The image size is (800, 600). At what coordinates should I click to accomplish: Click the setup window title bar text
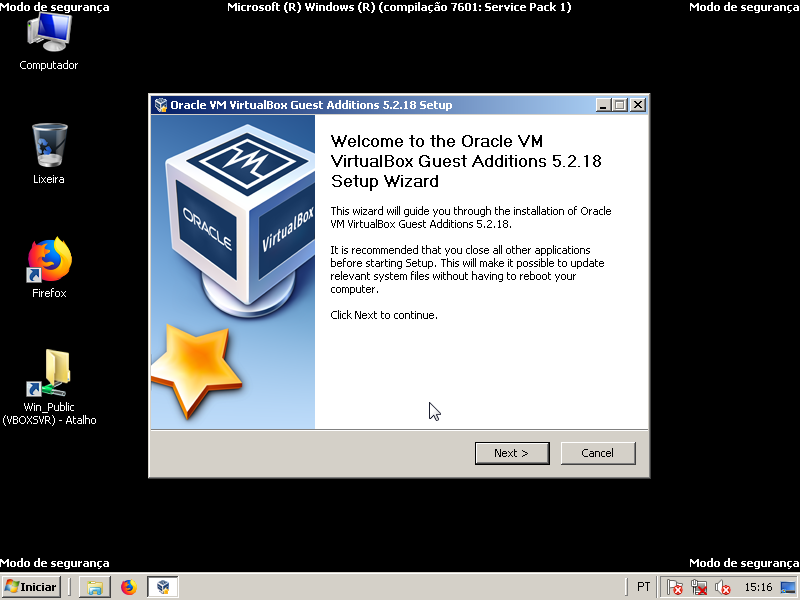point(311,105)
